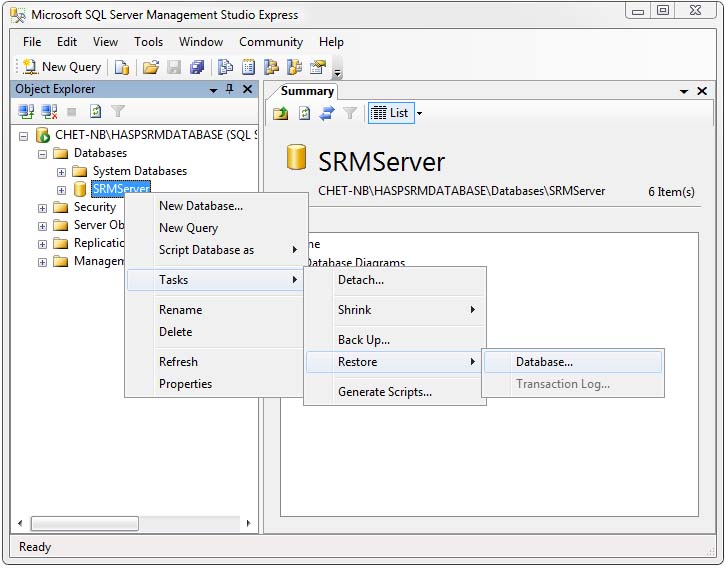Click the Filter icon in Object Explorer
The image size is (725, 568).
(118, 111)
